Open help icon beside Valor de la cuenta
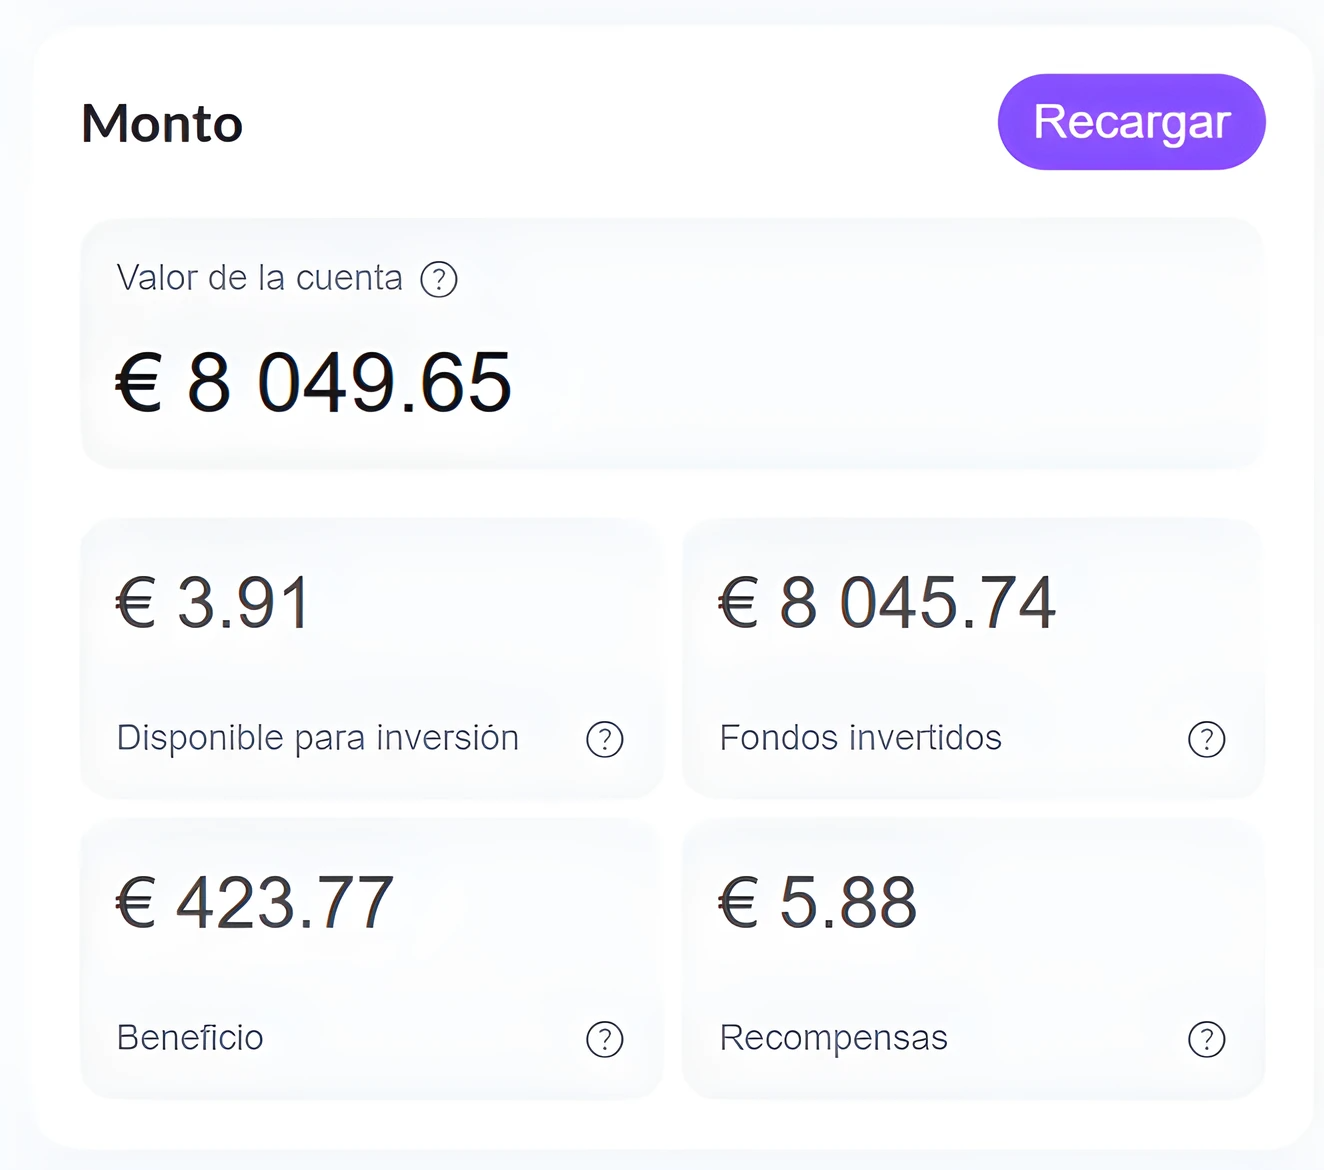Viewport: 1324px width, 1170px height. click(x=439, y=279)
